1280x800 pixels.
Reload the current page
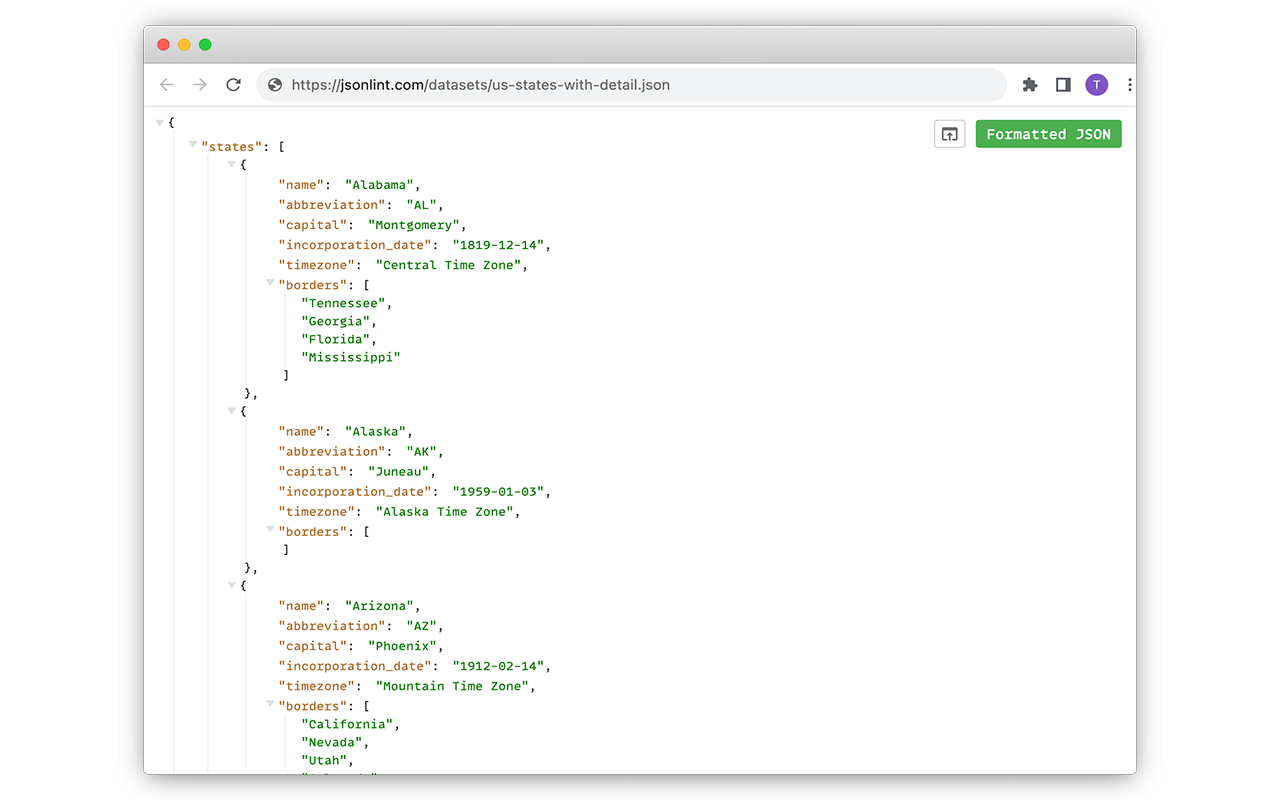coord(233,85)
